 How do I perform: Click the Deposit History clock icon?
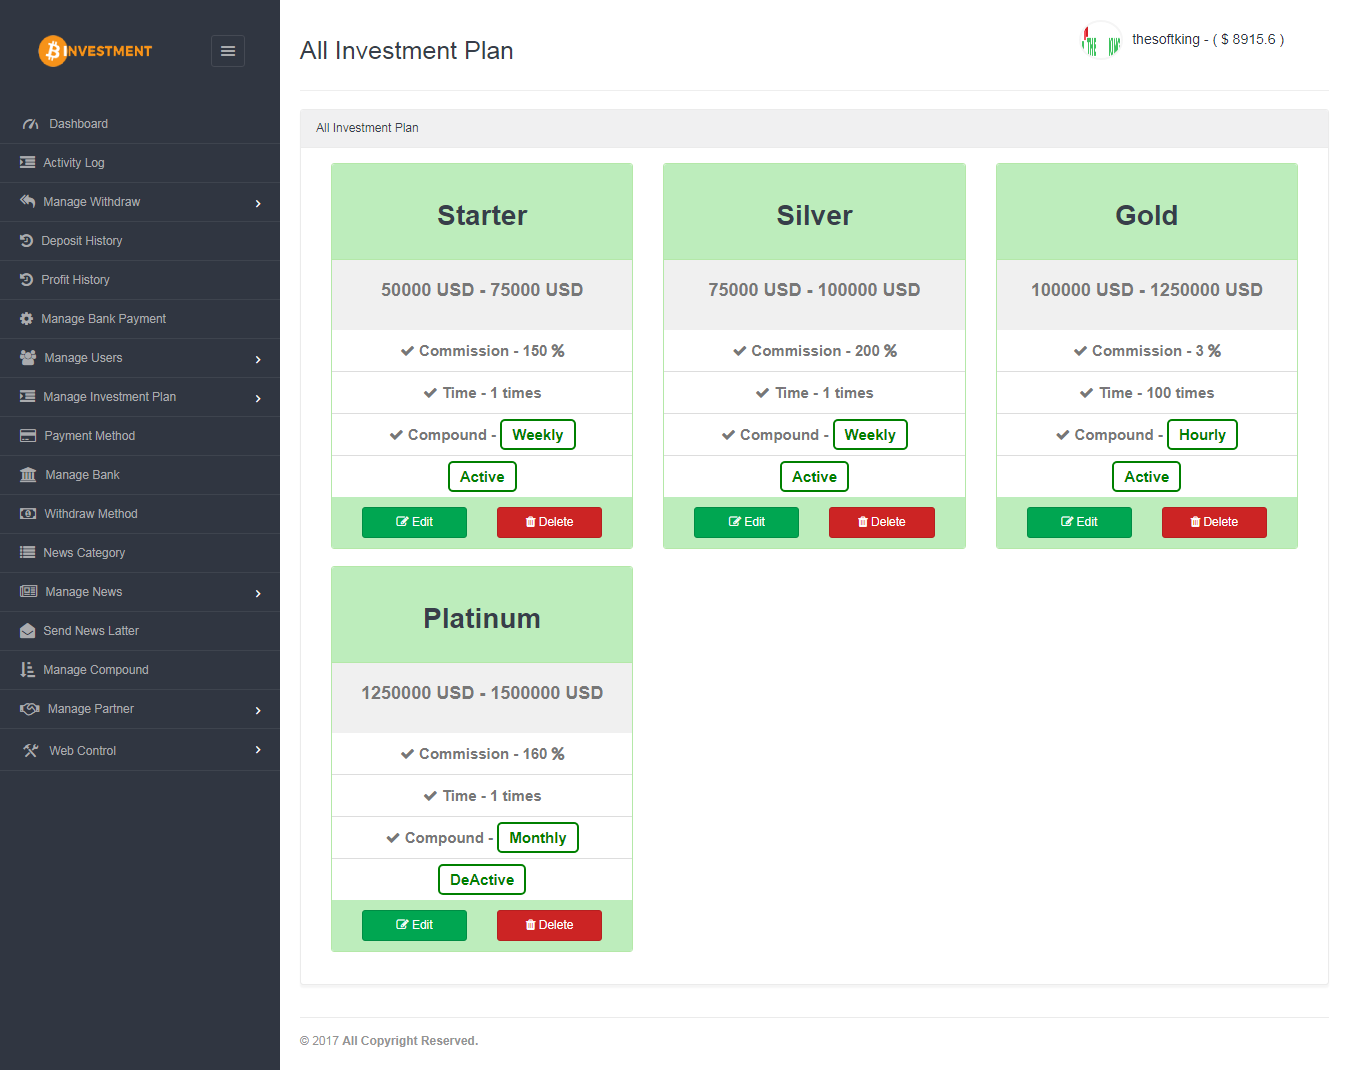click(x=27, y=241)
